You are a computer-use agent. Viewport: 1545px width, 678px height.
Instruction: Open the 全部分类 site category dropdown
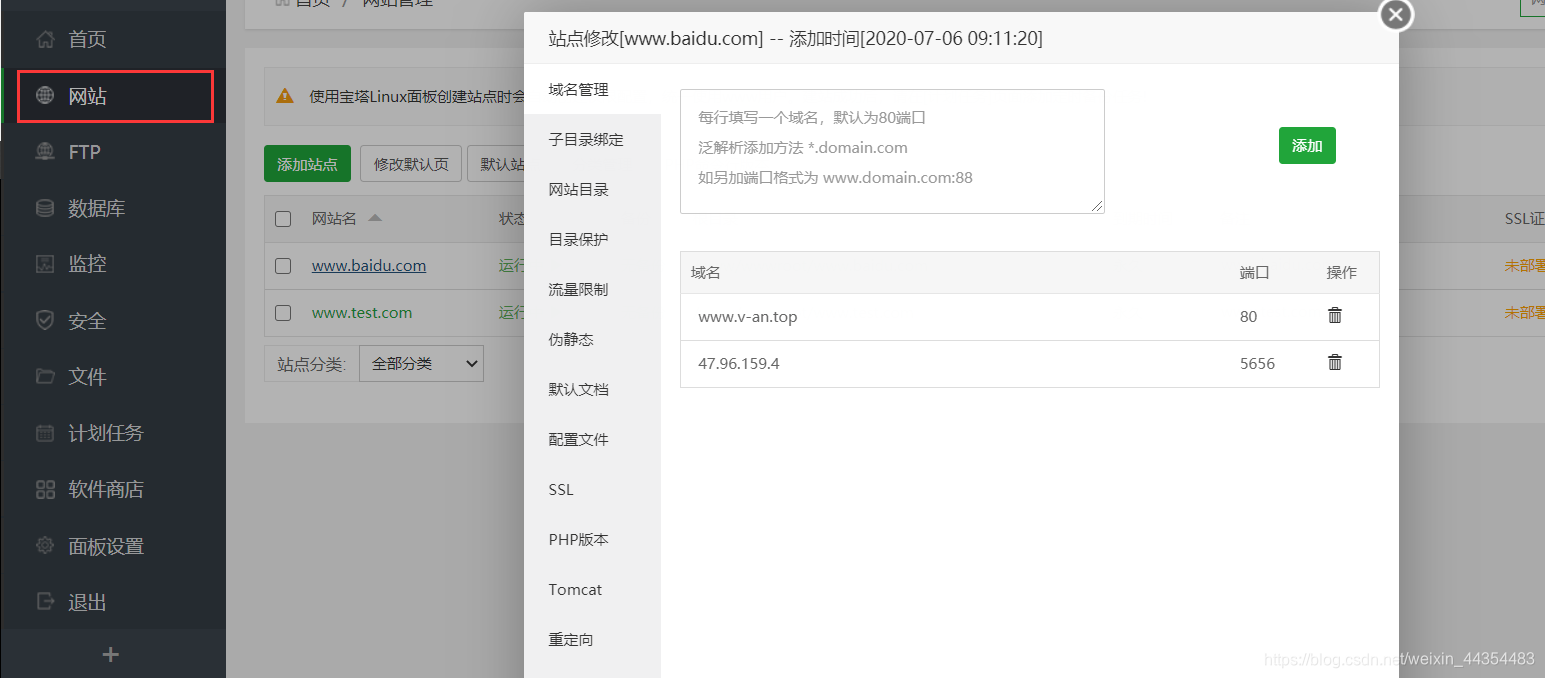point(421,363)
